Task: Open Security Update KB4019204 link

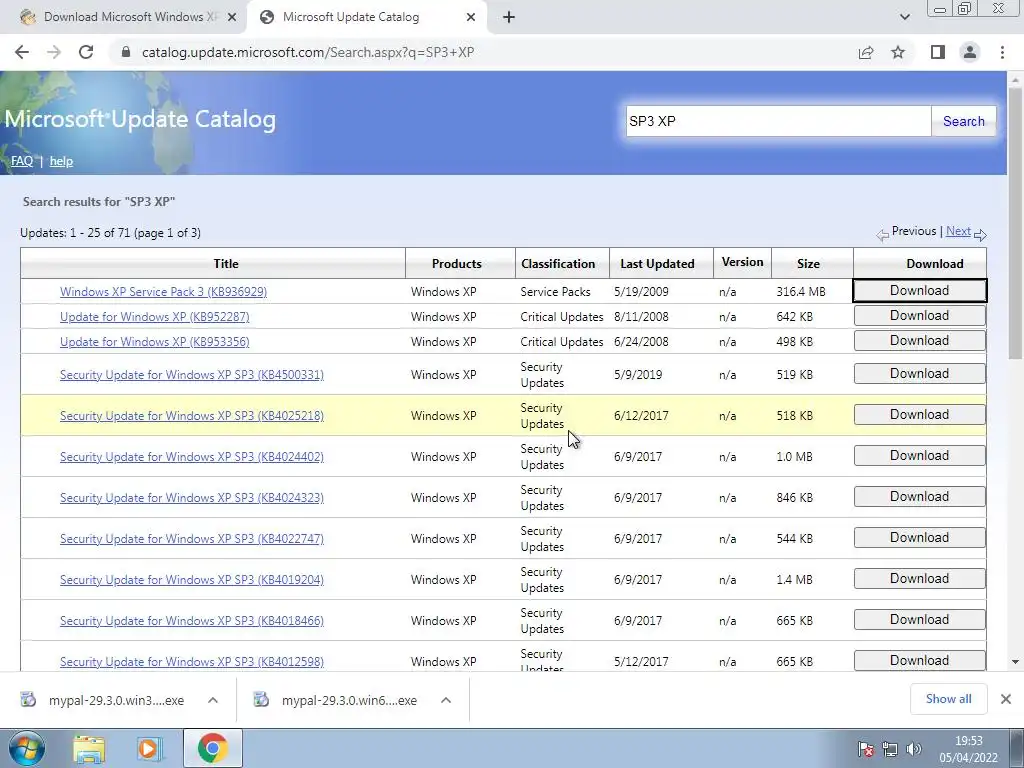Action: (x=192, y=580)
